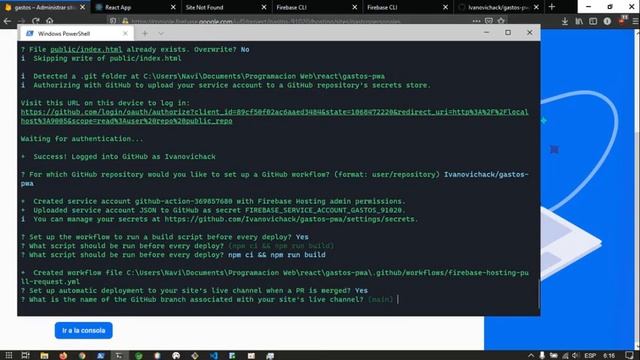
Task: Click the public/index.html file link
Action: pos(86,49)
